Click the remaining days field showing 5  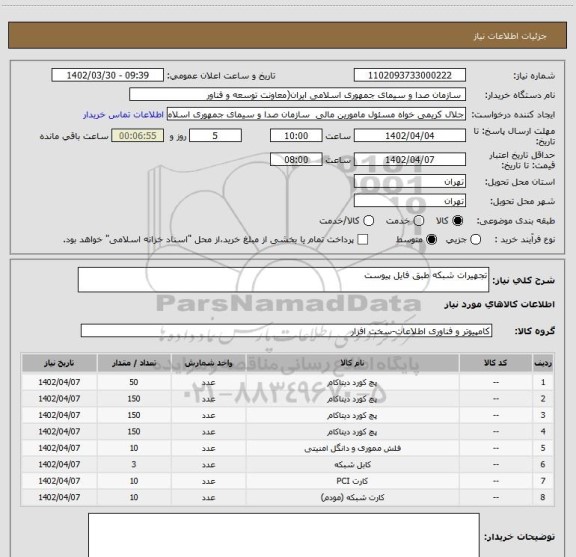pyautogui.click(x=215, y=136)
